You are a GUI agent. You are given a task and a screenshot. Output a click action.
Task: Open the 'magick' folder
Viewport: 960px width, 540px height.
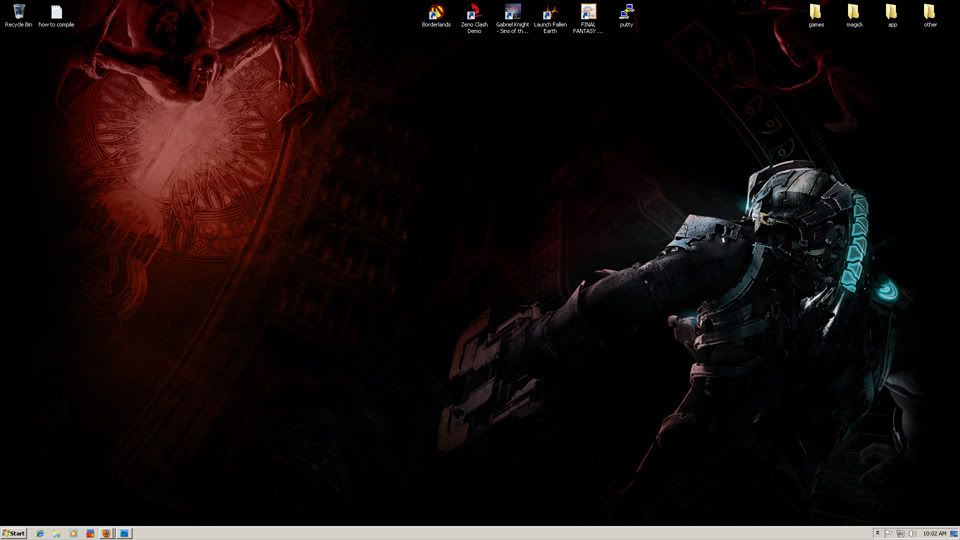click(854, 13)
